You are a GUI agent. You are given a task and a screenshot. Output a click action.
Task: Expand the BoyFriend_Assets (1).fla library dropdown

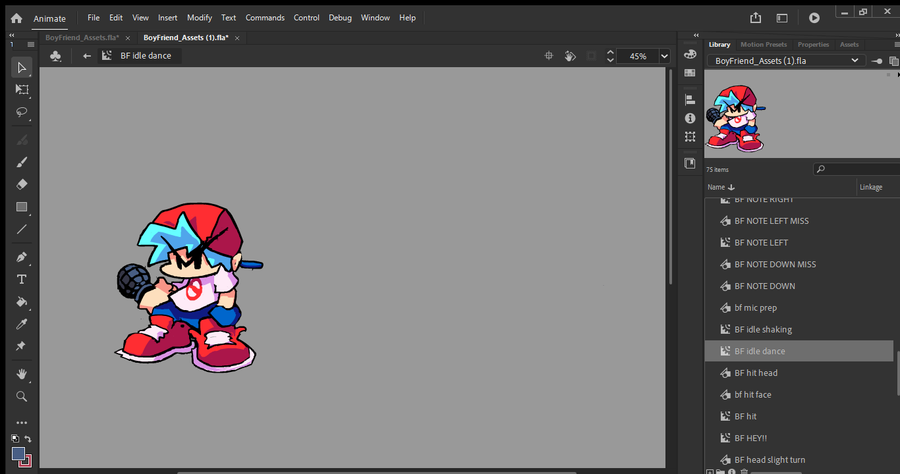[854, 61]
